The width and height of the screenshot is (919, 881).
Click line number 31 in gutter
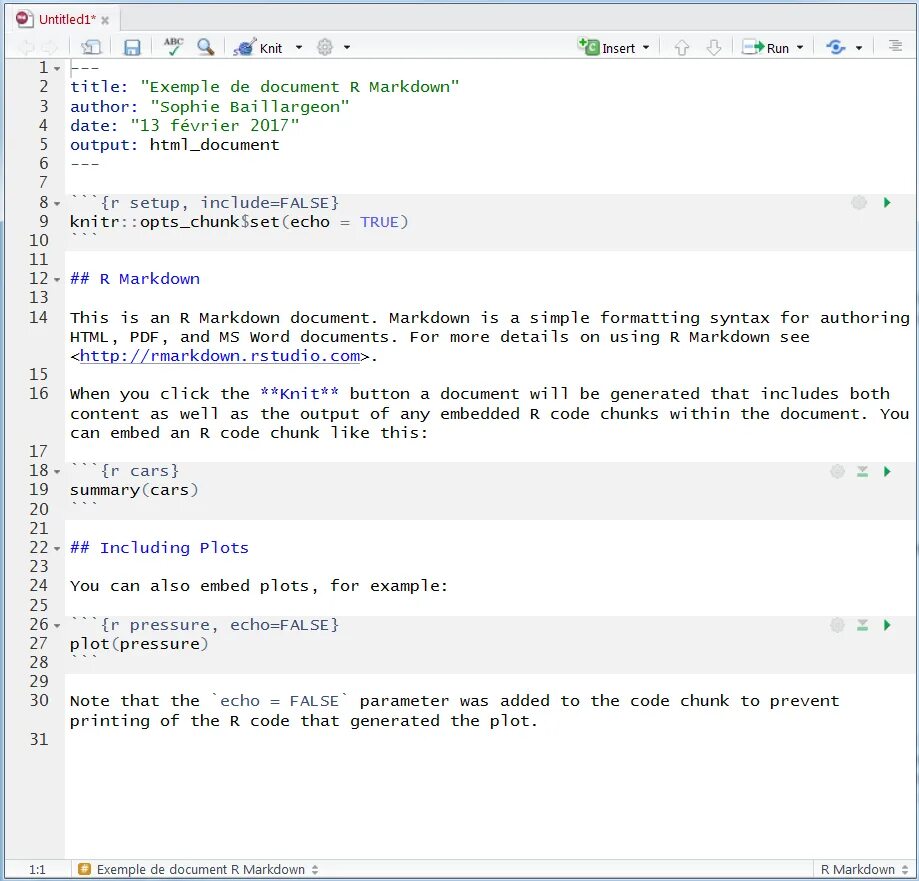pos(39,740)
